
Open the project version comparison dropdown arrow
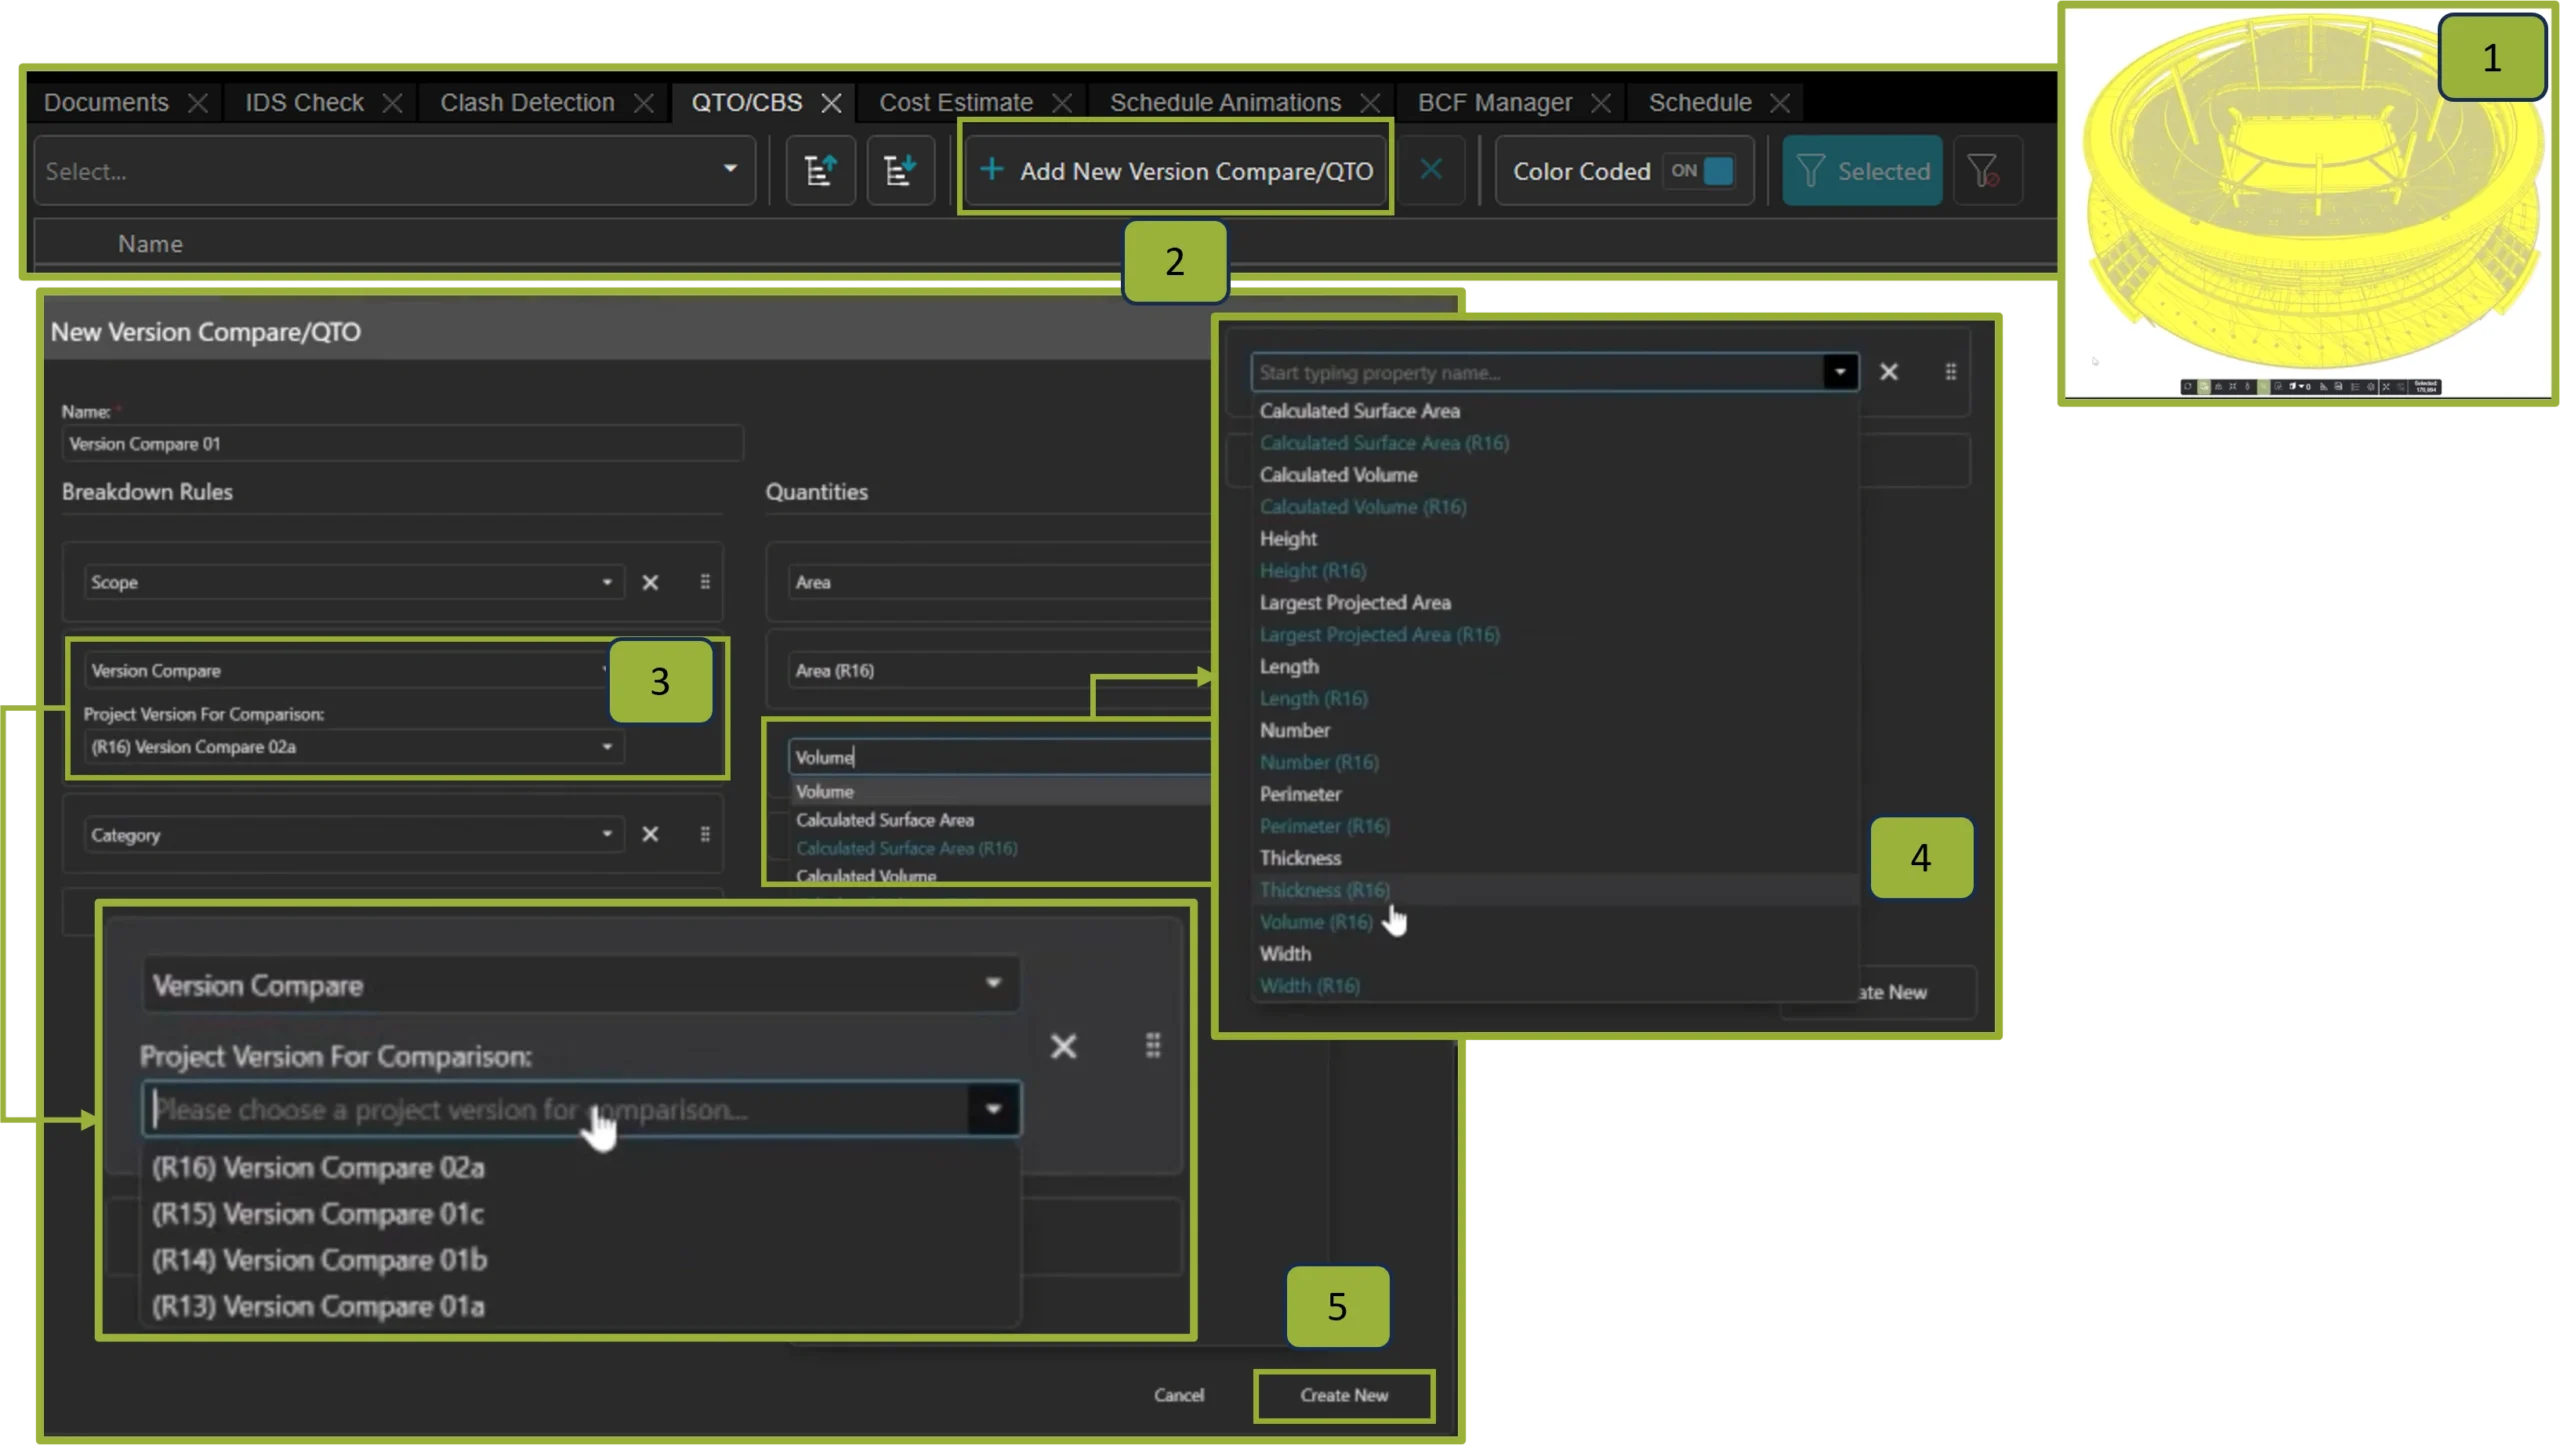993,1108
